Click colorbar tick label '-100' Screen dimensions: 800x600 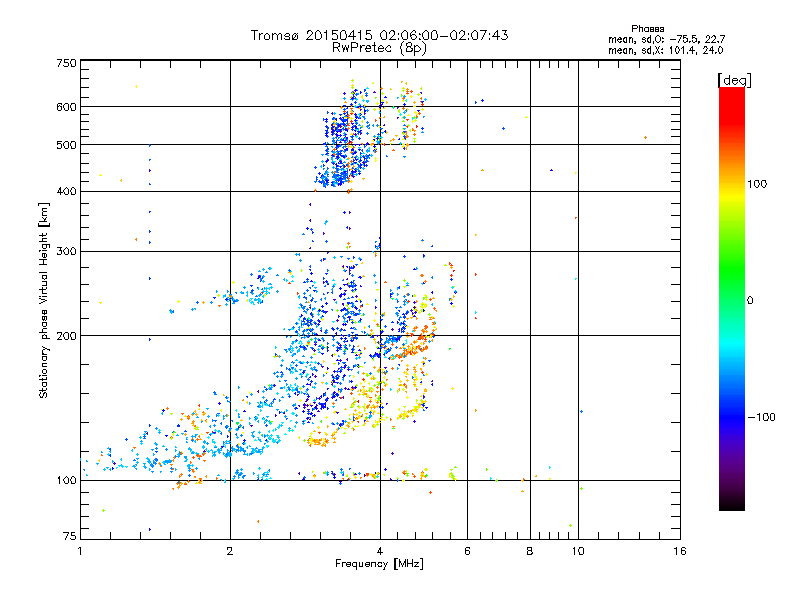pyautogui.click(x=761, y=417)
